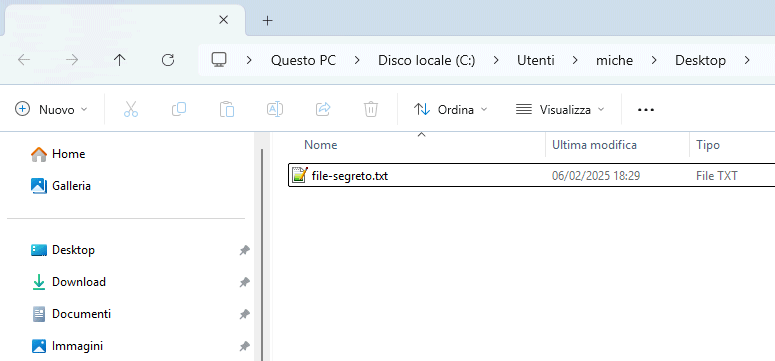Expand chevron after miche
The image size is (775, 361).
click(x=654, y=60)
